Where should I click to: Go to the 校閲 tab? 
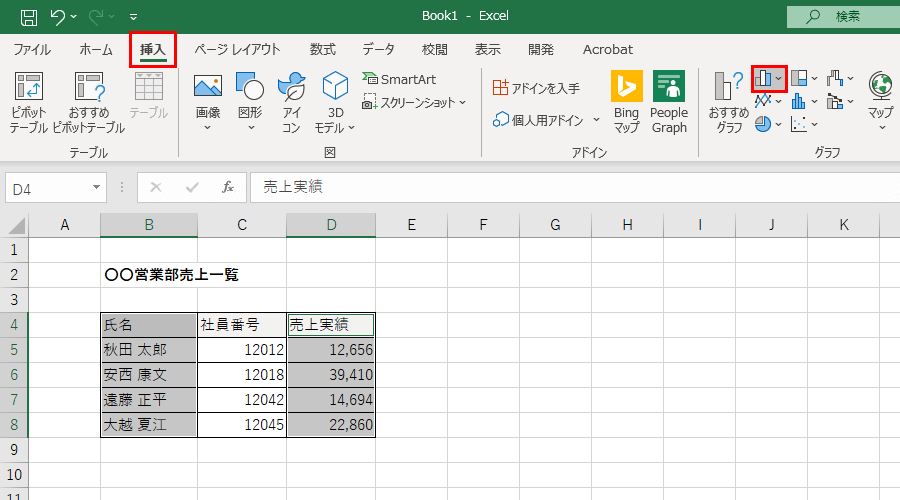click(435, 50)
